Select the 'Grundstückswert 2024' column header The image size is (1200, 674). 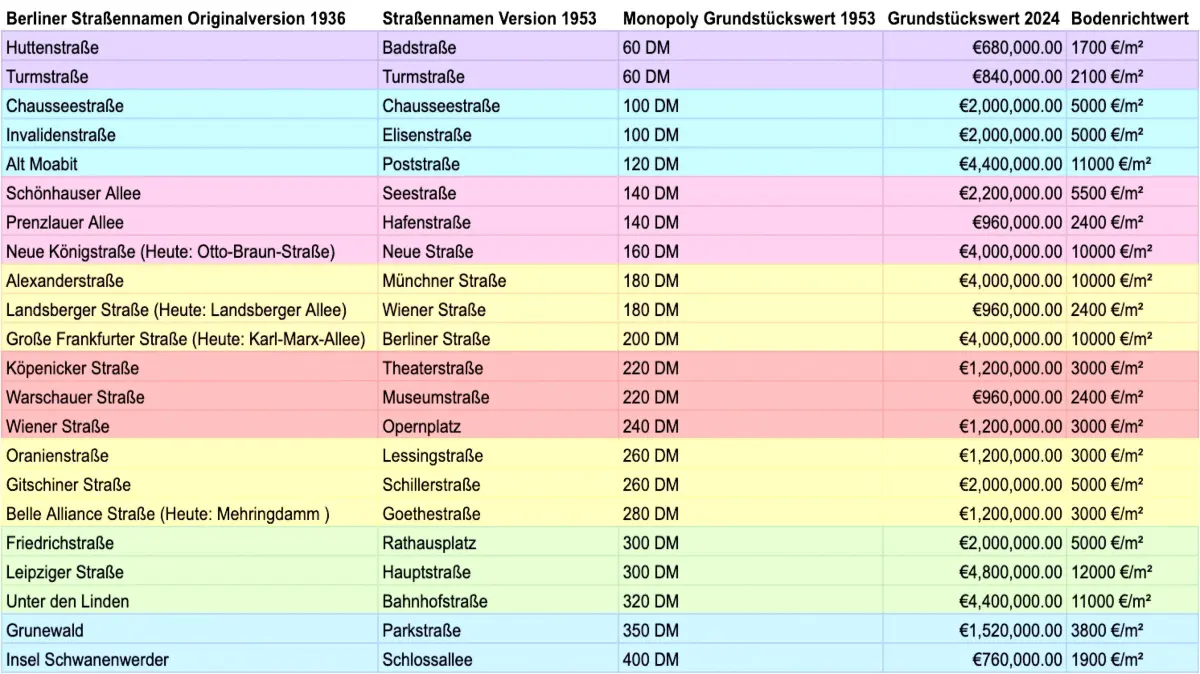coord(973,19)
